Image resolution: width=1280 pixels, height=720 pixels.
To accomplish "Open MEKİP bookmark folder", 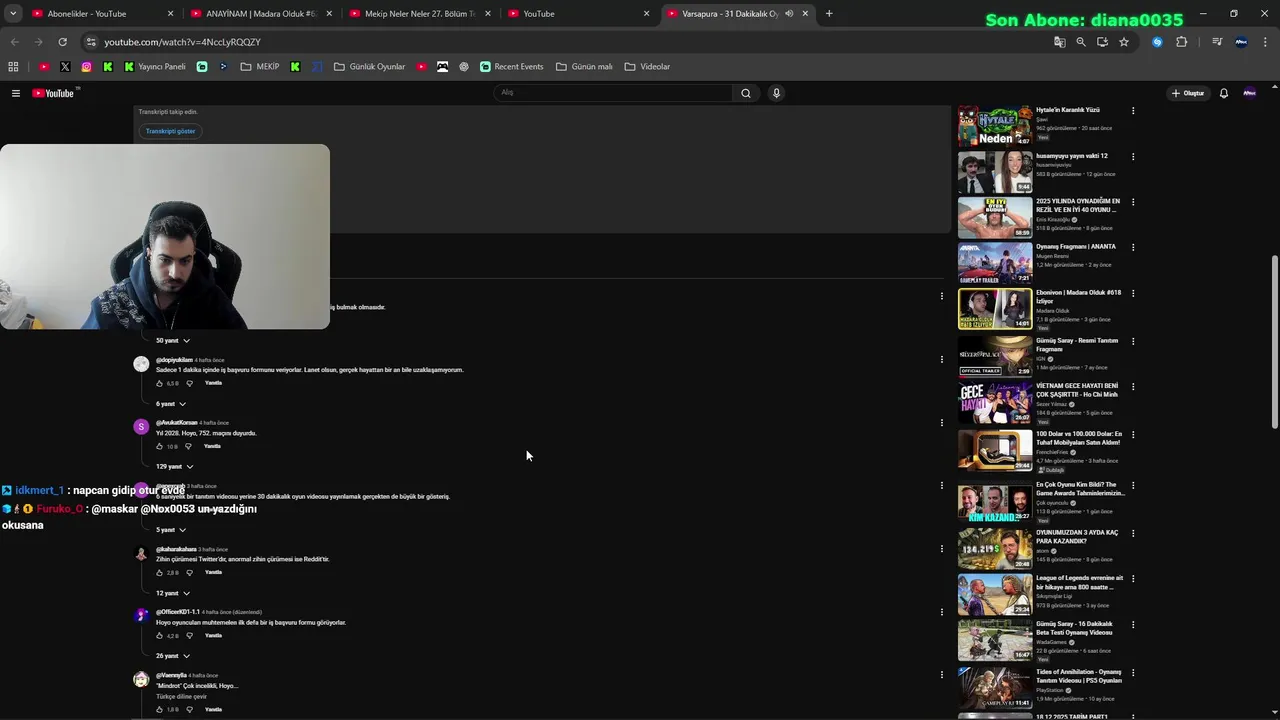I will pos(260,67).
